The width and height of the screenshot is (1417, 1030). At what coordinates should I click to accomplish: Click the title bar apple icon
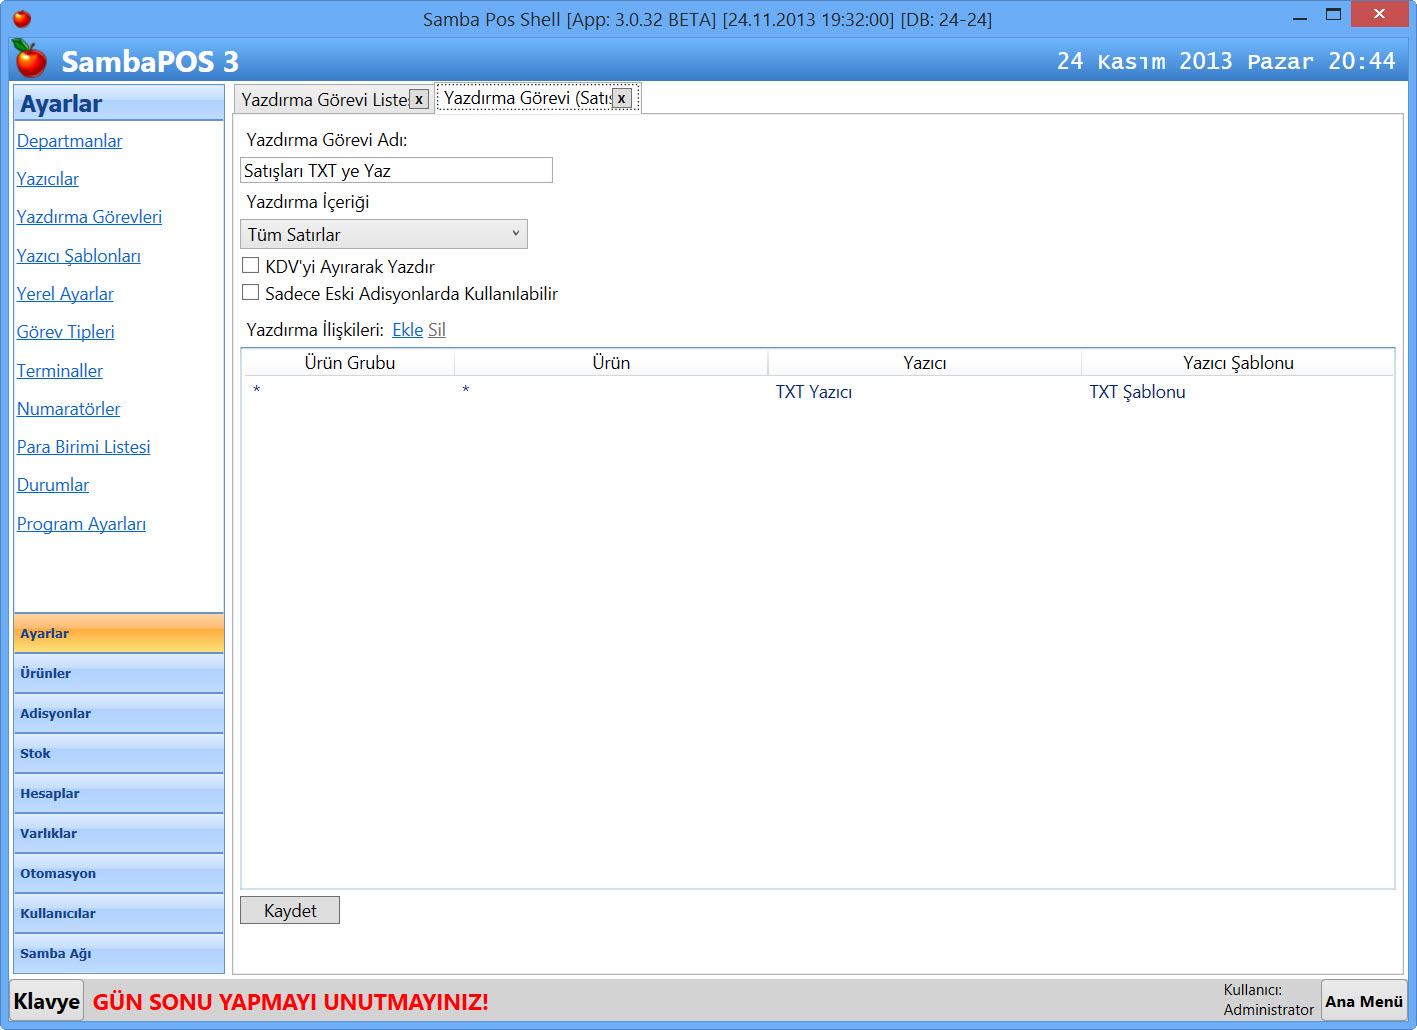click(x=21, y=18)
